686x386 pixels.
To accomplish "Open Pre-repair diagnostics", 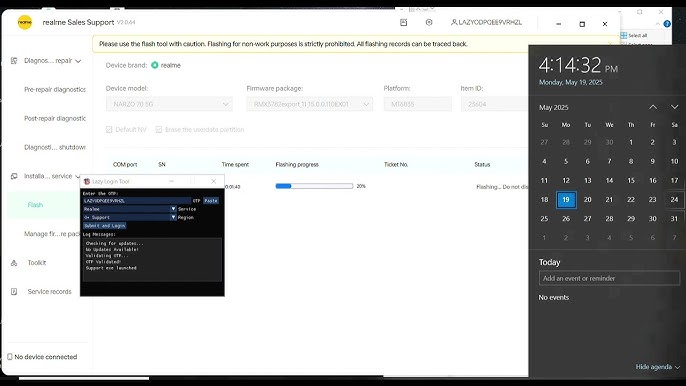I will (55, 89).
